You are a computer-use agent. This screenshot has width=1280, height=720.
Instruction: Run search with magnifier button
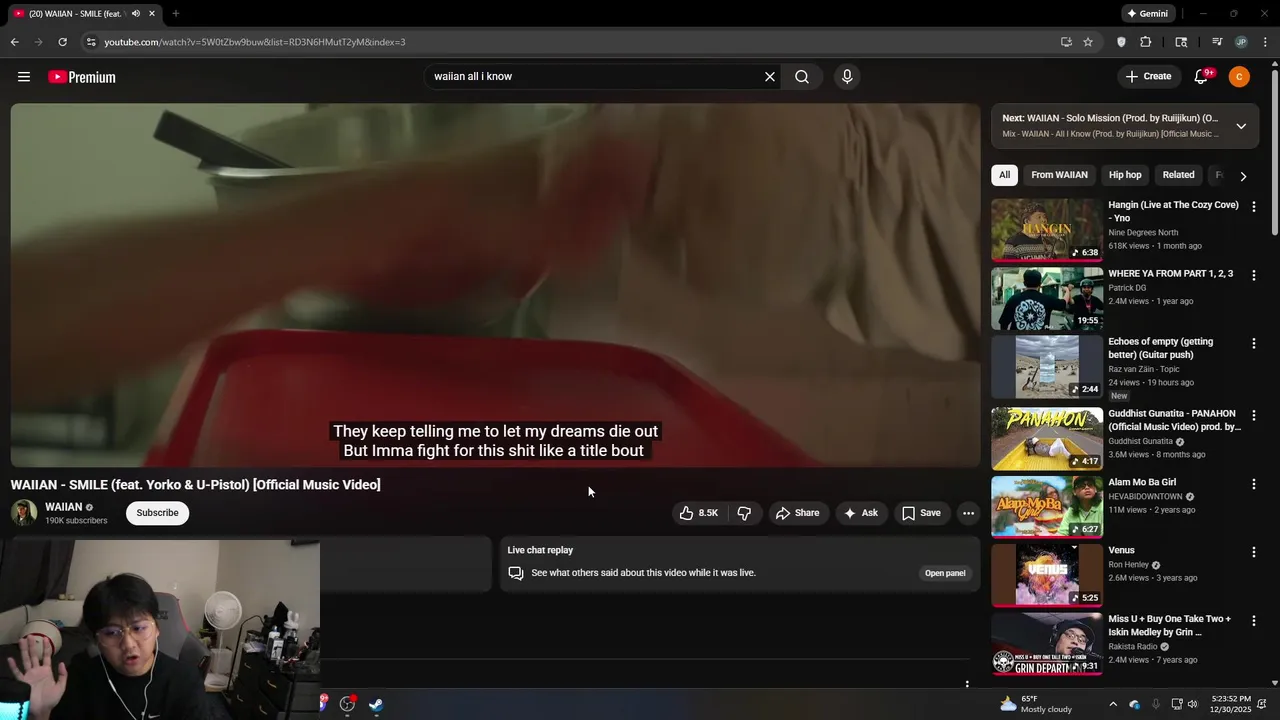[802, 77]
